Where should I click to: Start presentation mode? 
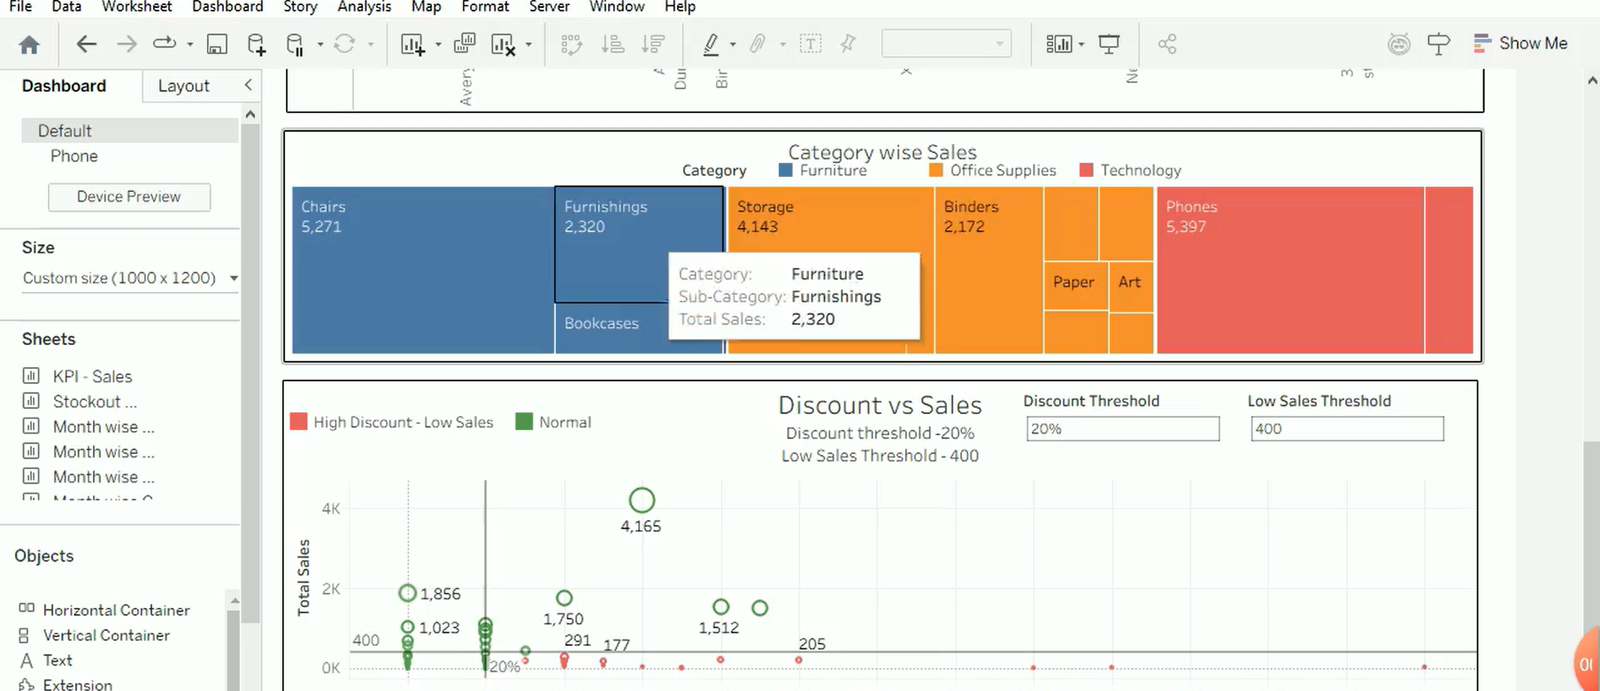coord(1109,44)
